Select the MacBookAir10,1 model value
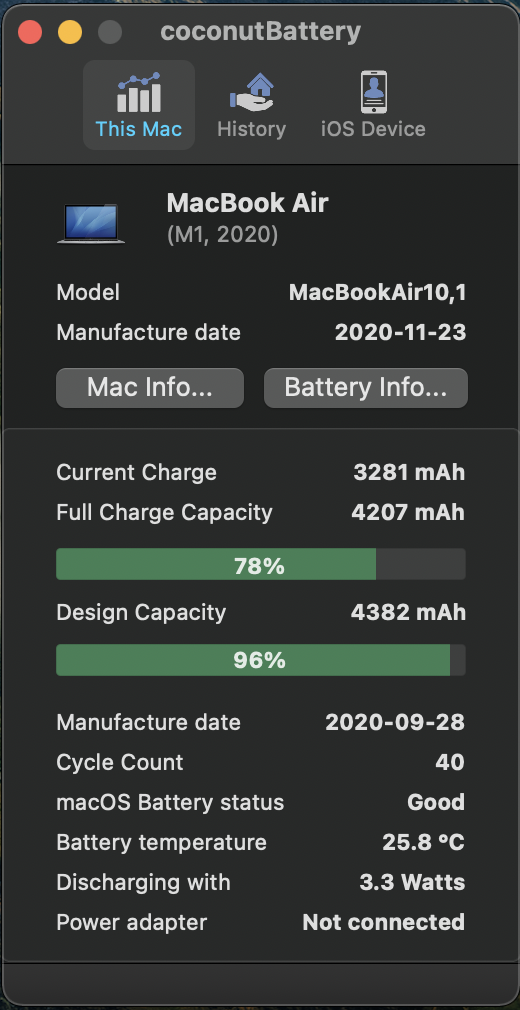Screen dimensions: 520x1010 [x=377, y=293]
